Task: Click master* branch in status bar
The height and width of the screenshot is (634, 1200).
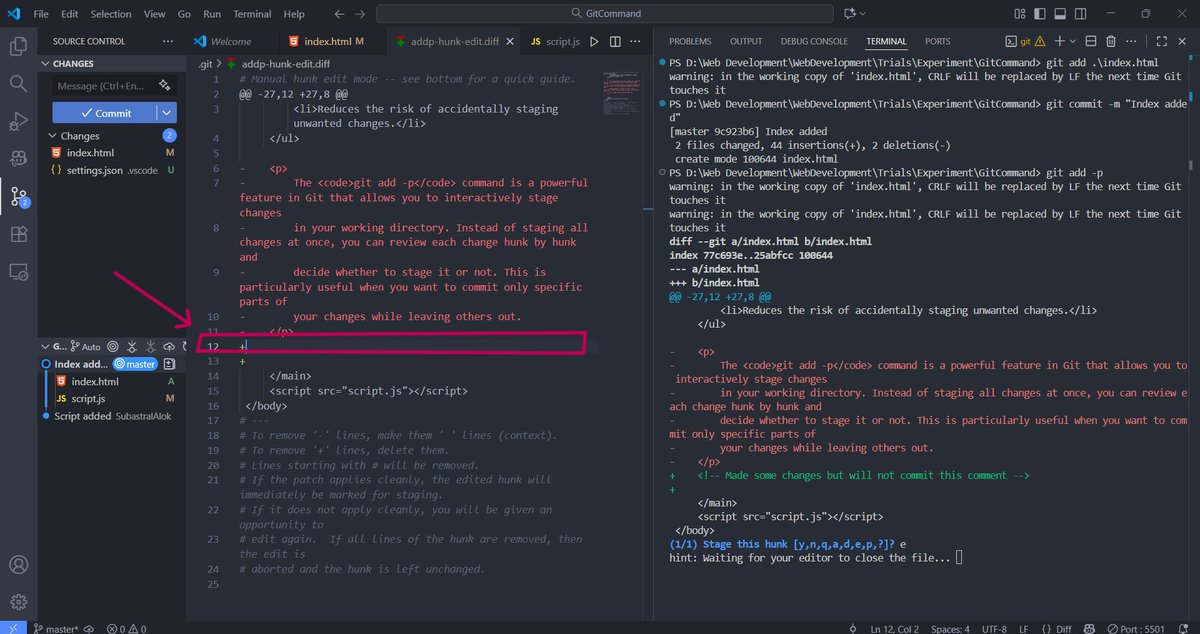Action: (55, 629)
